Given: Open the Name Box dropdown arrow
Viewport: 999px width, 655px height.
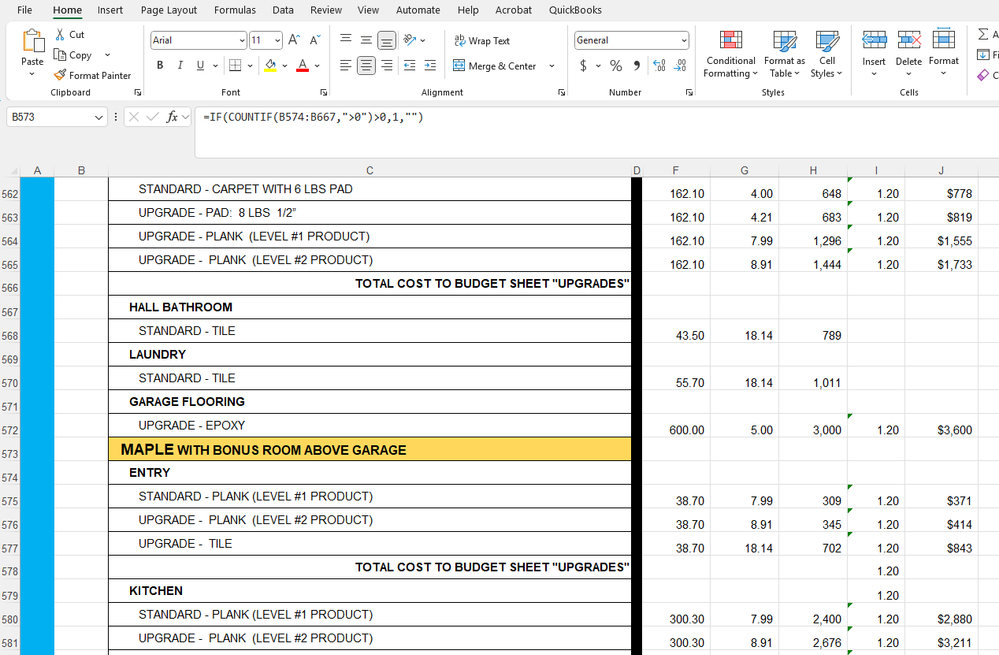Looking at the screenshot, I should [98, 117].
